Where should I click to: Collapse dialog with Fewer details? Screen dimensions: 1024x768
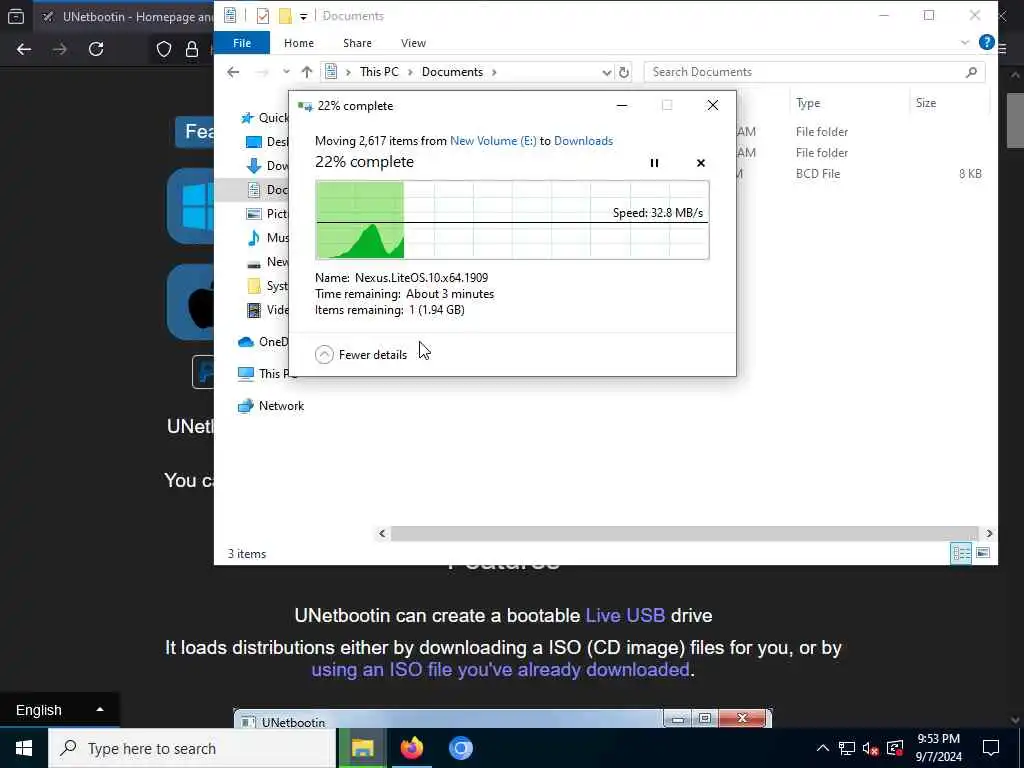[x=361, y=355]
